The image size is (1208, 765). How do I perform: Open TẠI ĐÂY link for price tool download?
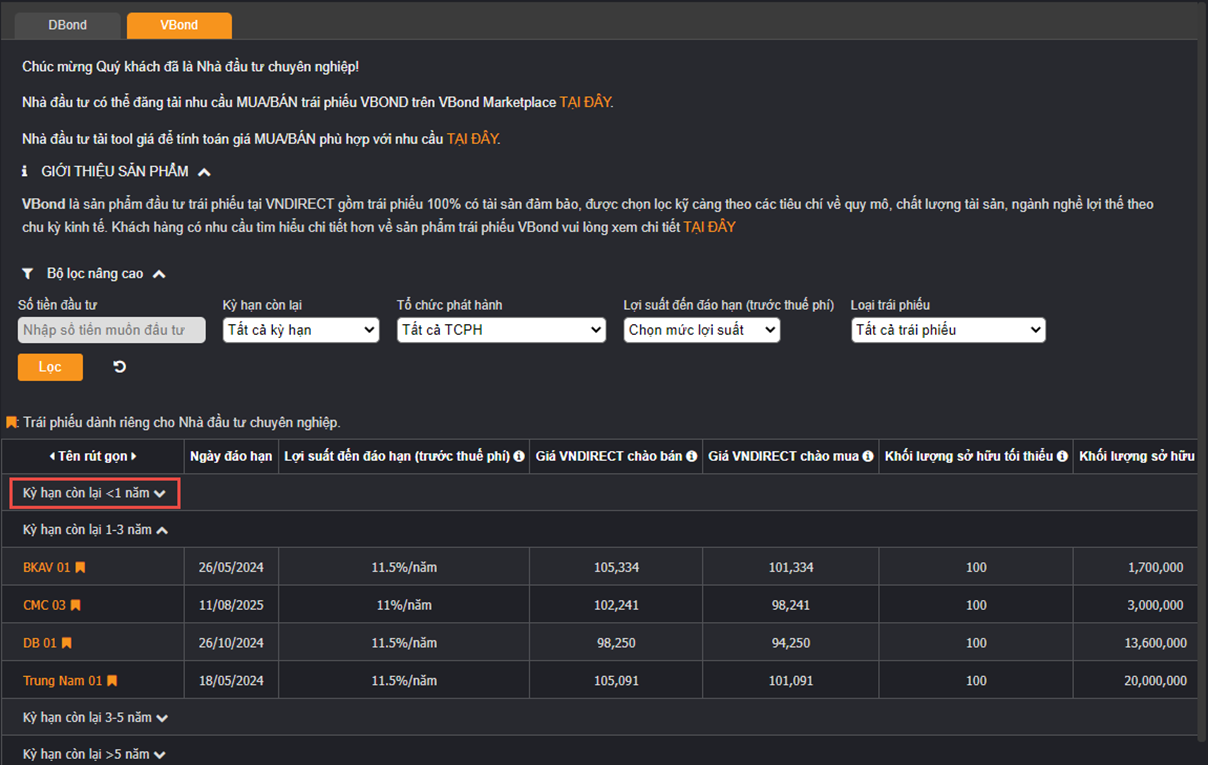(472, 139)
